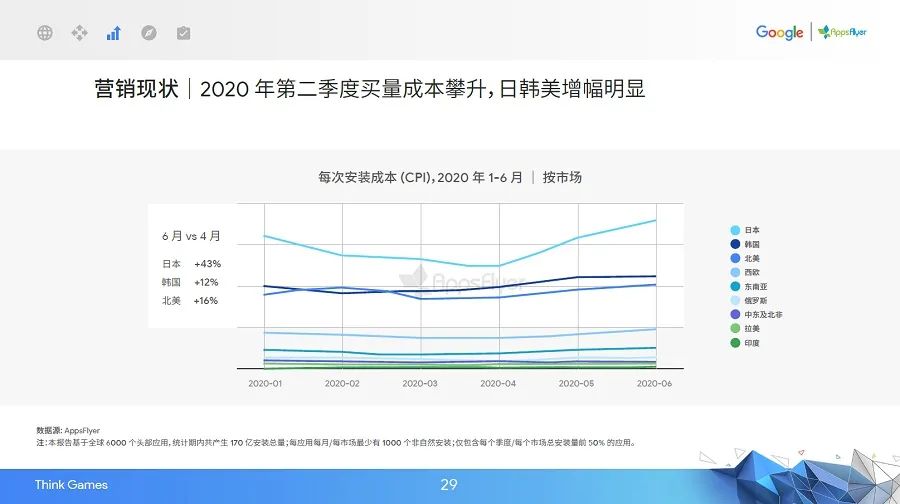900x504 pixels.
Task: Click the 2020-04 x-axis label
Action: 498,383
